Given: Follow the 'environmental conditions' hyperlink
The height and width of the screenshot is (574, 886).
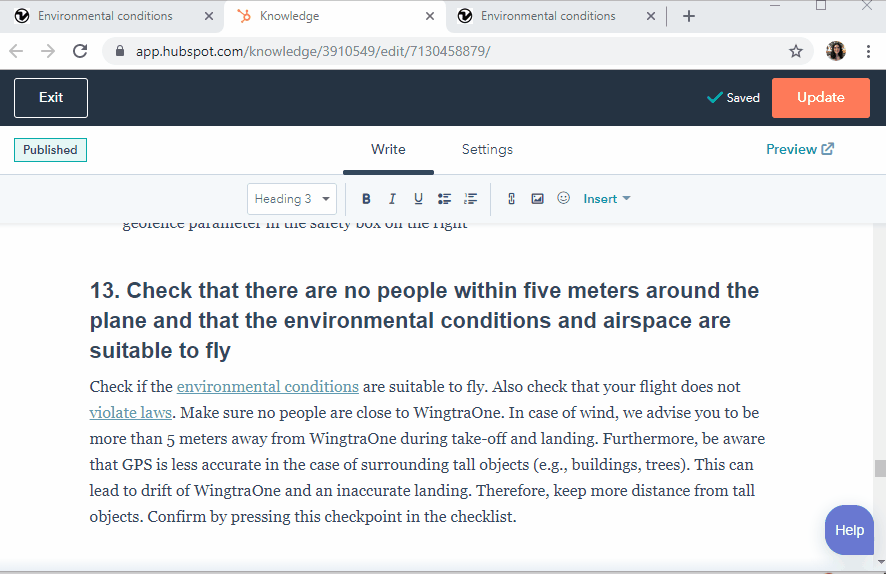Looking at the screenshot, I should click(x=267, y=386).
